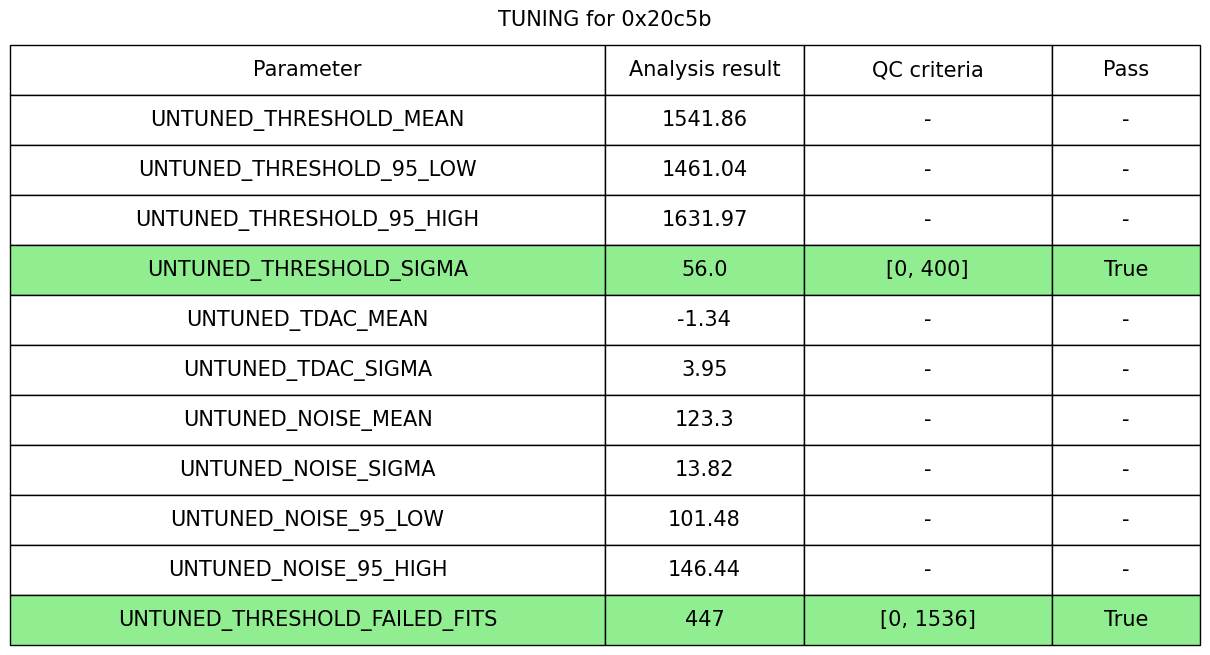Select the UNTUNED_TDAC_MEAN parameter cell

[307, 320]
